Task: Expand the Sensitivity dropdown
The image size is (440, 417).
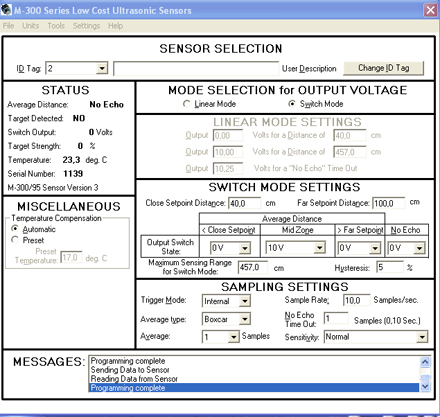Action: 422,337
